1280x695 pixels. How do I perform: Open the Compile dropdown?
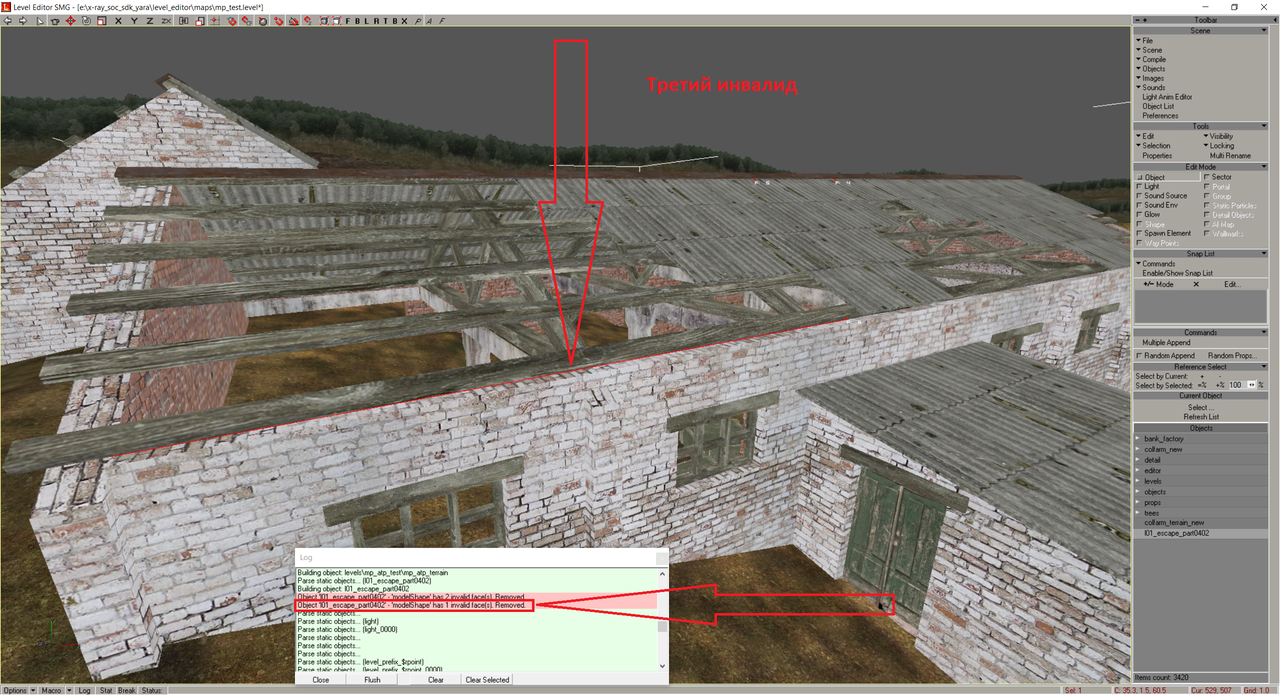pyautogui.click(x=1152, y=60)
